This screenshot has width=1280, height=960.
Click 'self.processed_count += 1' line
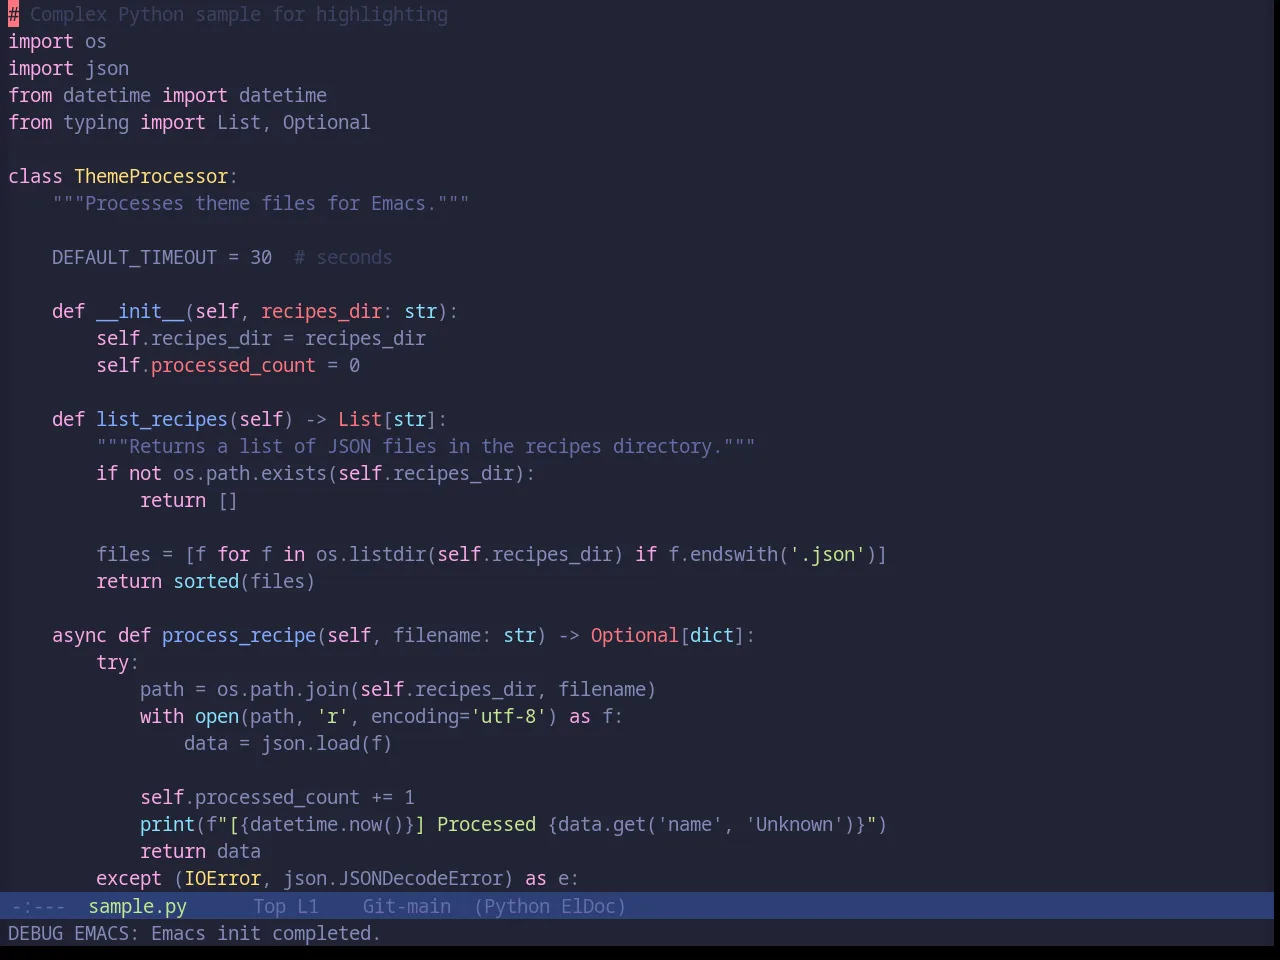coord(277,797)
